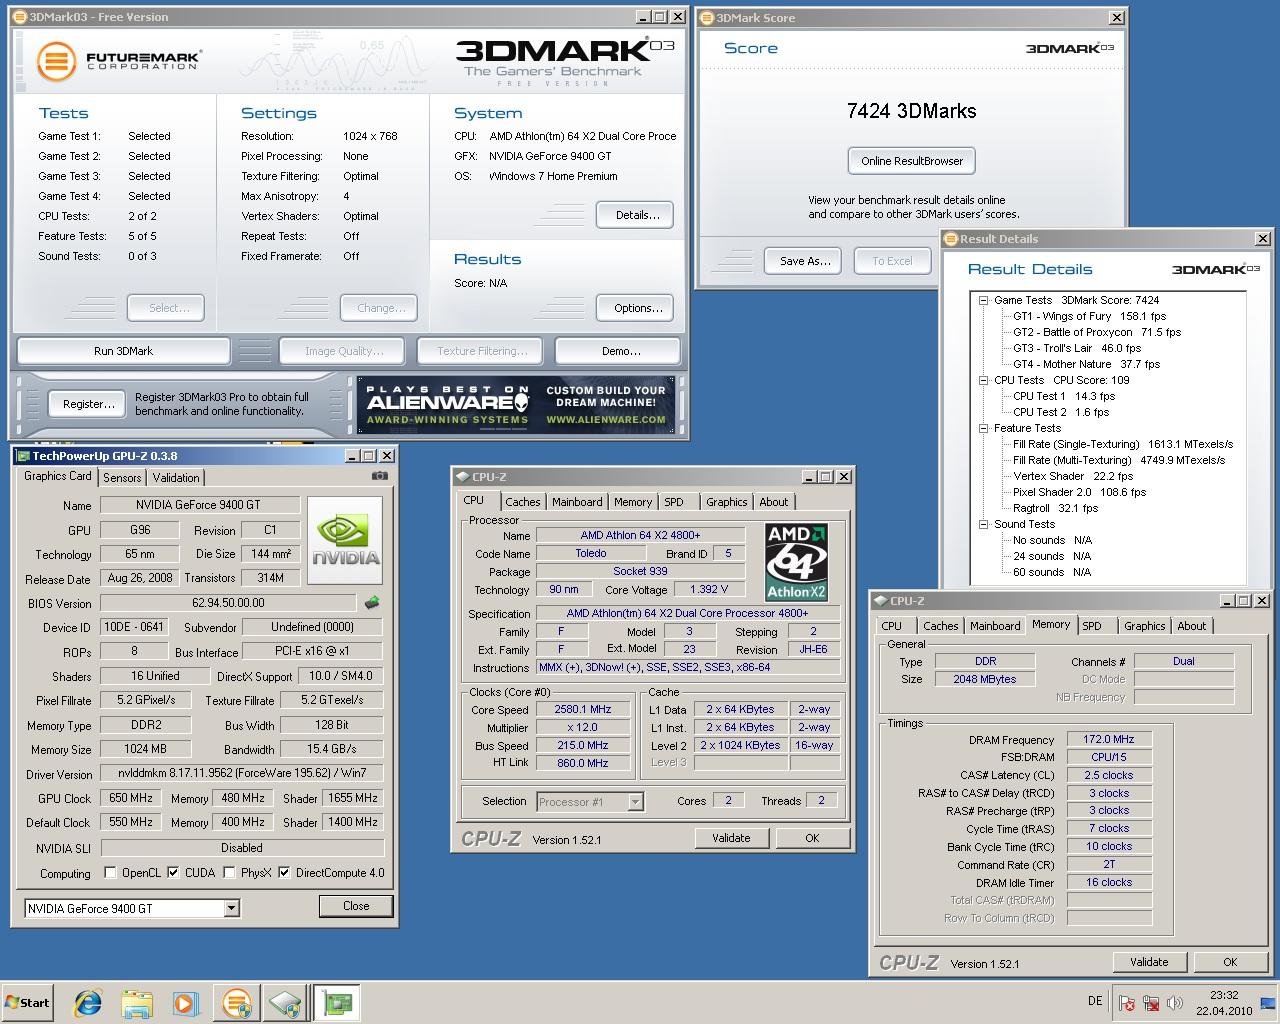Click the Action Center flag tray icon
Screen dimensions: 1280x1024
[1127, 1003]
